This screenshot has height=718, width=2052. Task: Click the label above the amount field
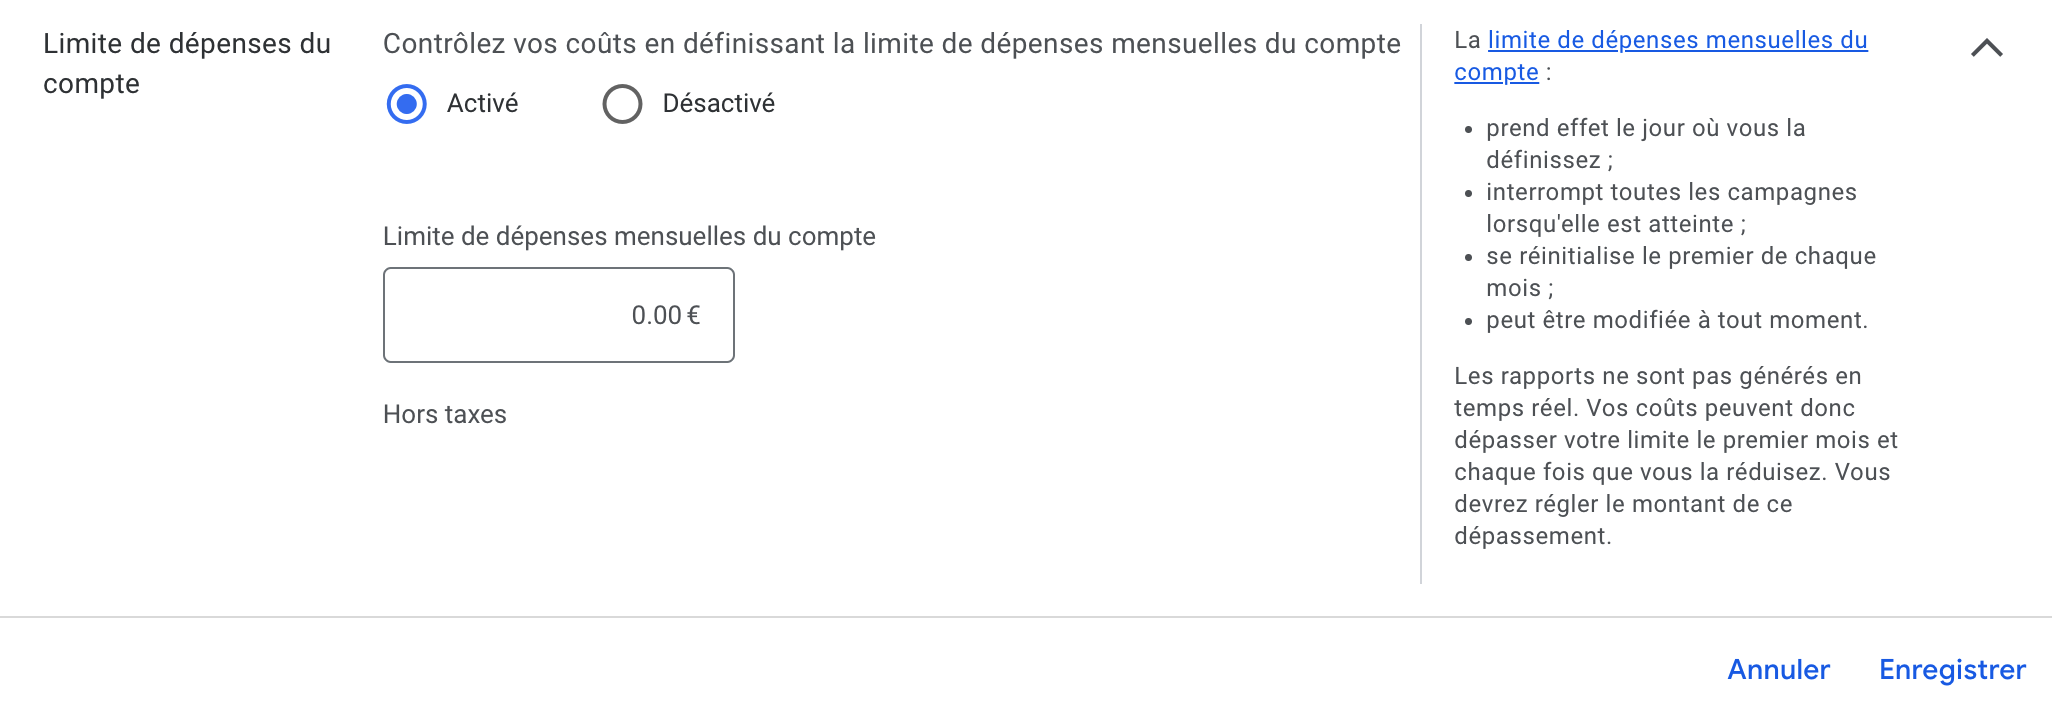[x=629, y=236]
